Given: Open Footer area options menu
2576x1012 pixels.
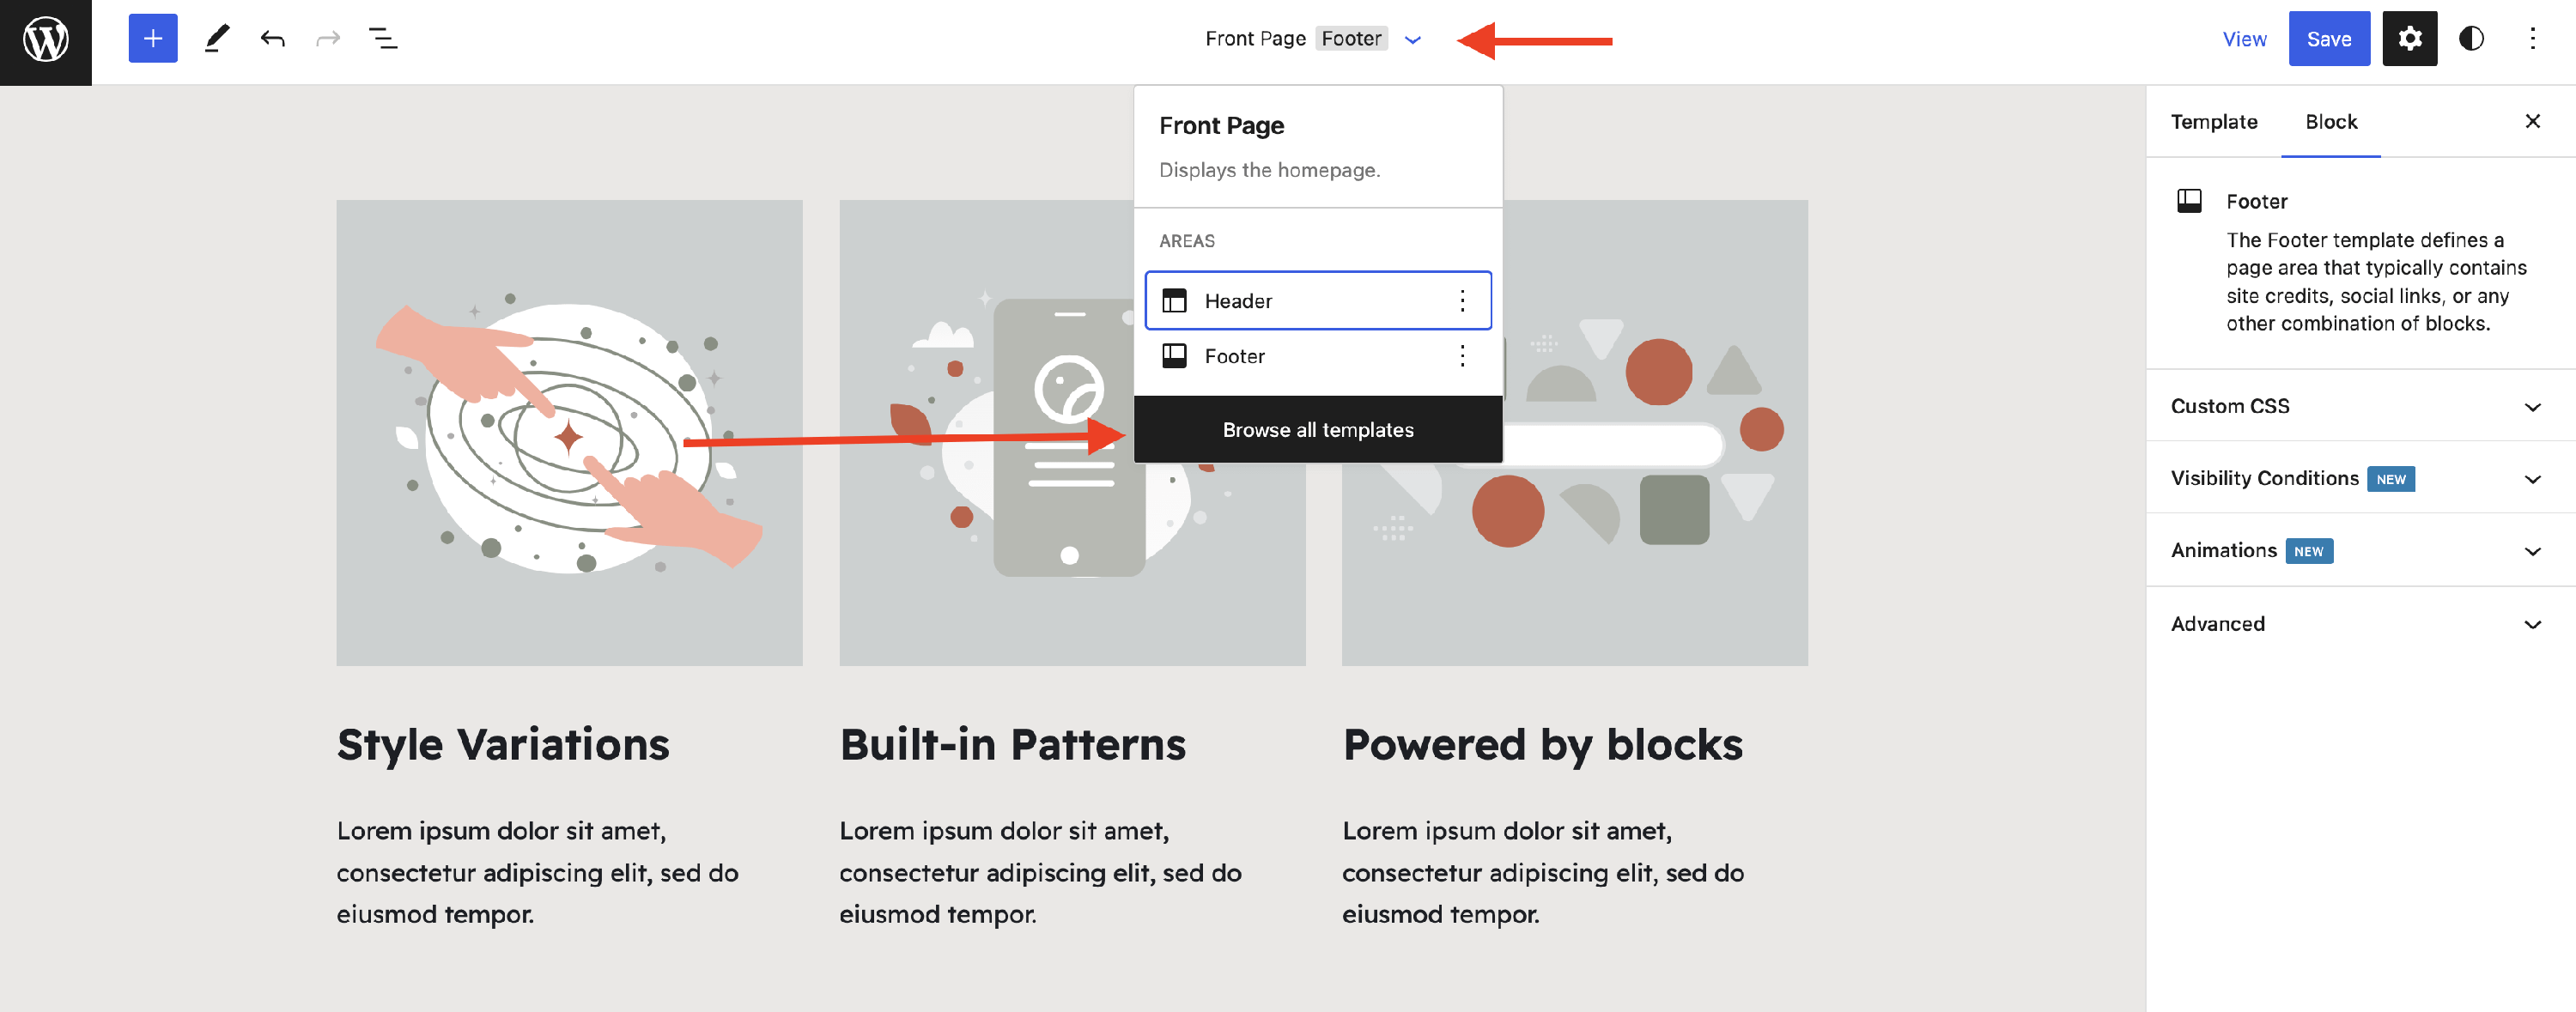Looking at the screenshot, I should (x=1462, y=356).
